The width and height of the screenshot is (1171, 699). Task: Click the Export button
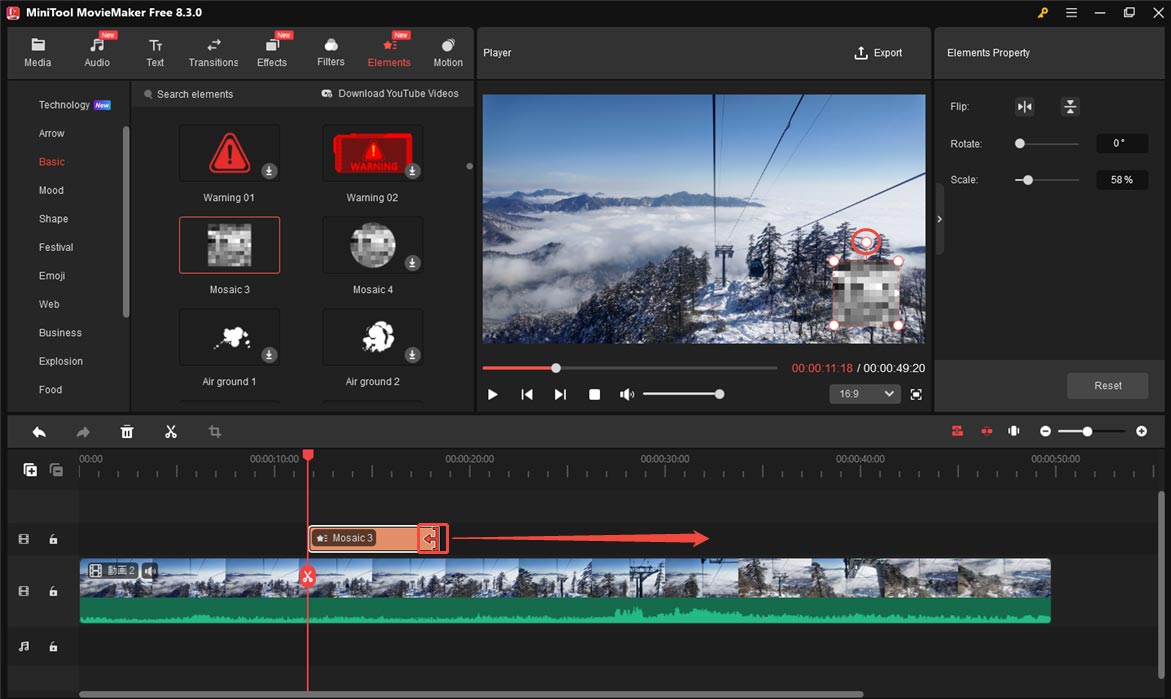(x=878, y=53)
